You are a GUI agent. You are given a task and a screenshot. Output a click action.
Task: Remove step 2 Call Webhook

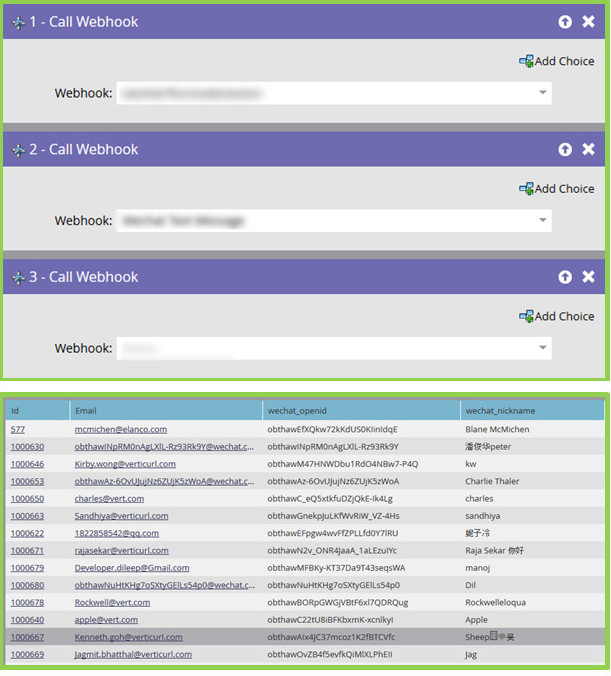[588, 149]
